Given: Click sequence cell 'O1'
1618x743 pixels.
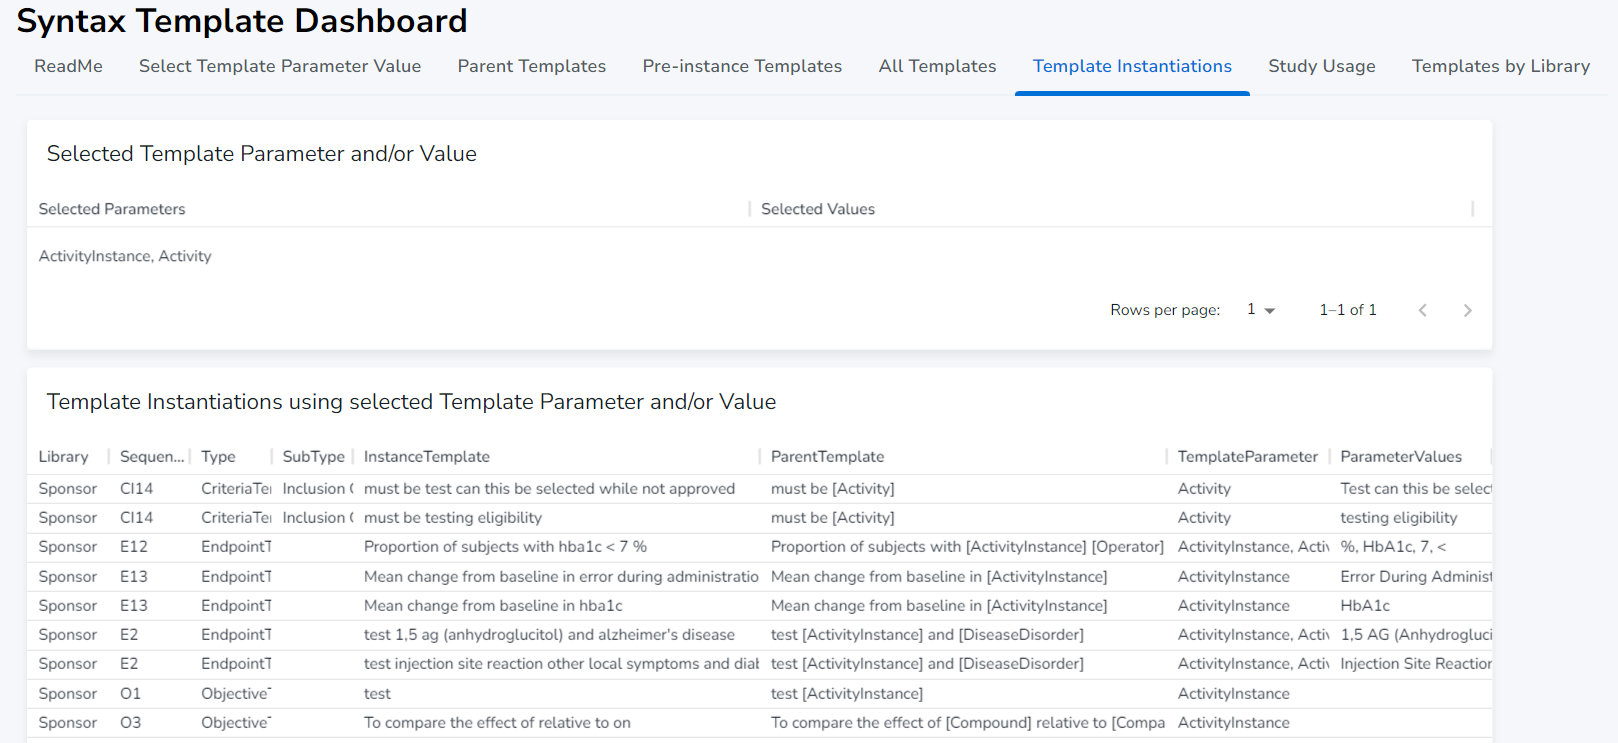Looking at the screenshot, I should [130, 694].
